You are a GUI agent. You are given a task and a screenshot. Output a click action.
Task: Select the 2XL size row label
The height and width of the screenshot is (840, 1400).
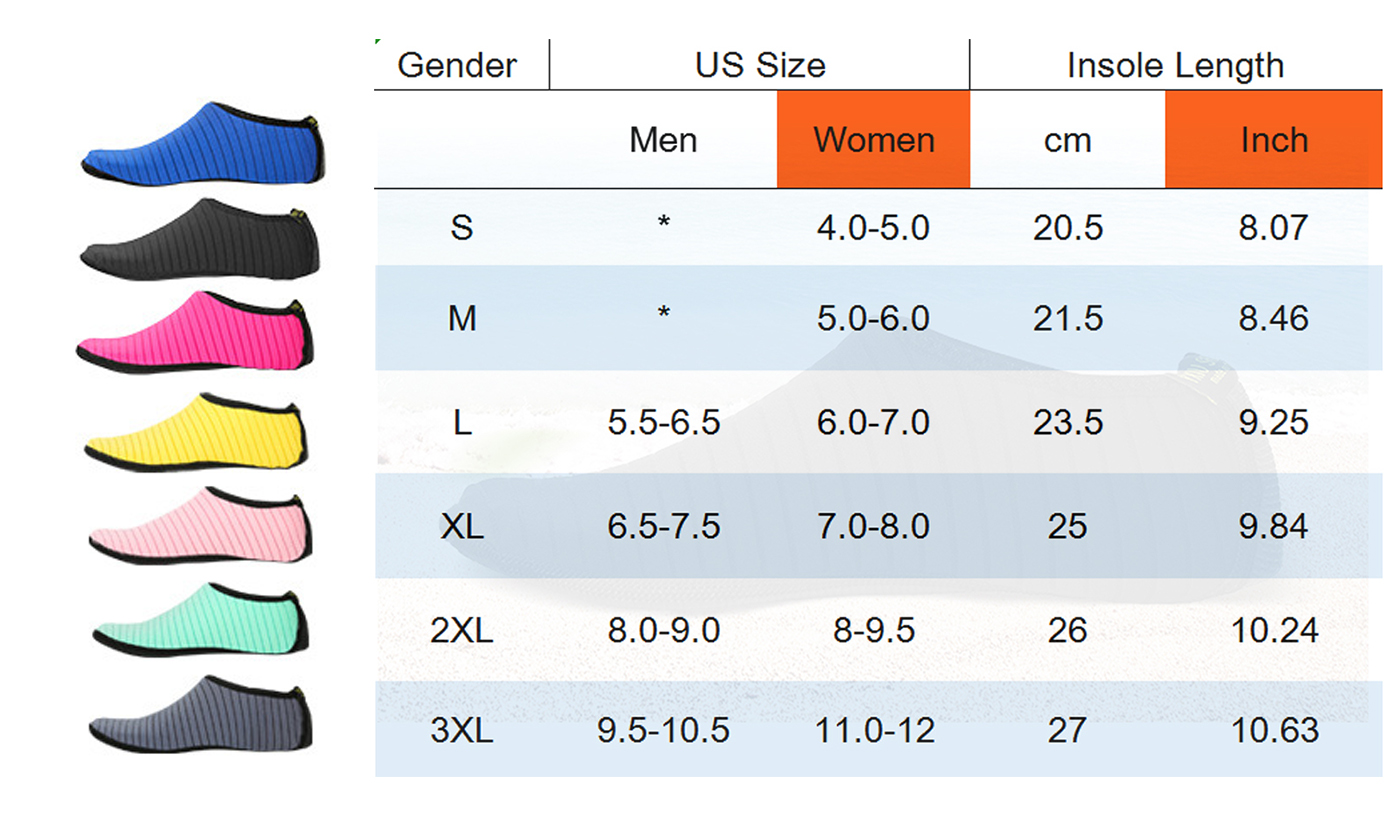click(x=462, y=631)
